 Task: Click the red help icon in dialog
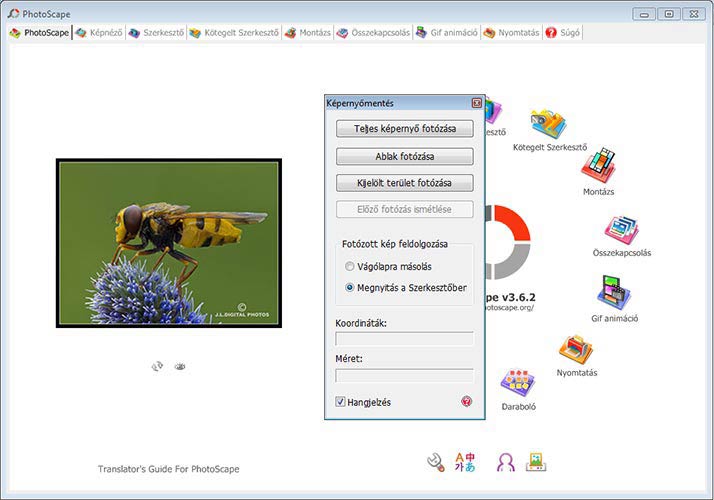[x=466, y=402]
